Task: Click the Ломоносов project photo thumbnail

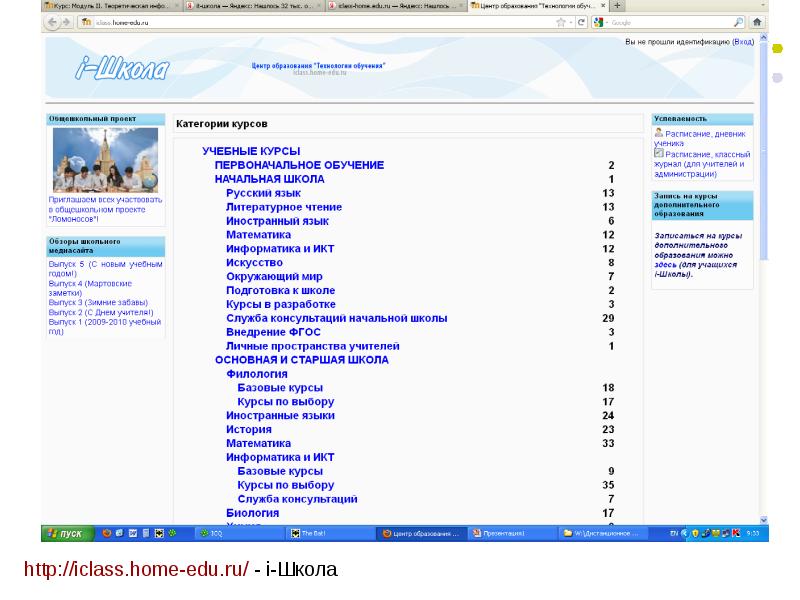Action: 105,160
